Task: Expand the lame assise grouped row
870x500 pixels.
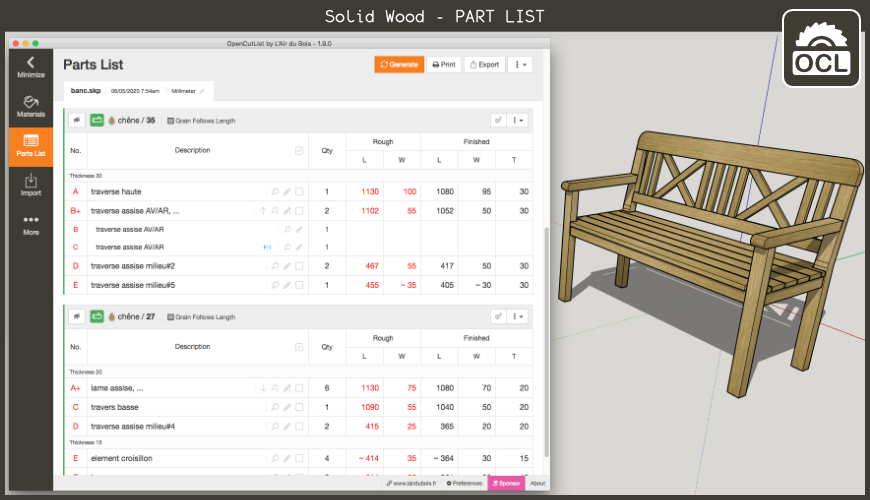Action: 263,388
